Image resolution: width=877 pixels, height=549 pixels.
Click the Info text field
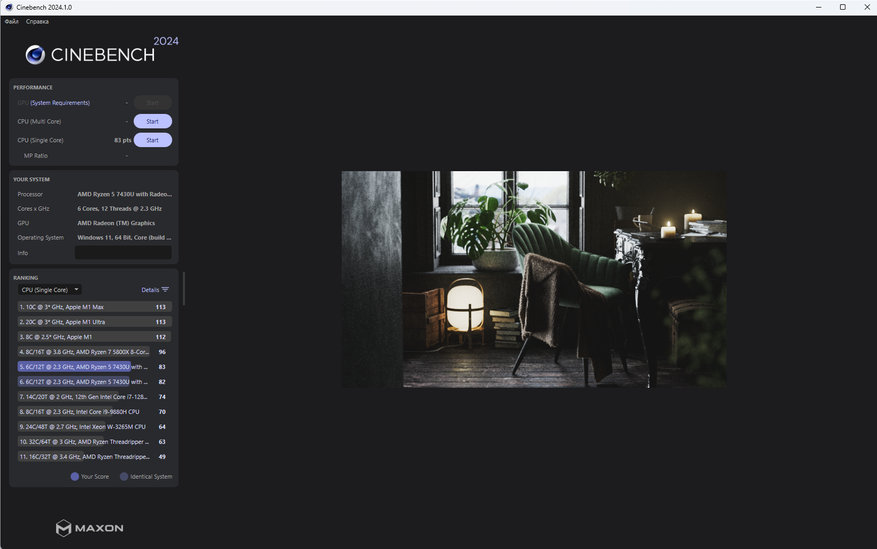pyautogui.click(x=123, y=253)
